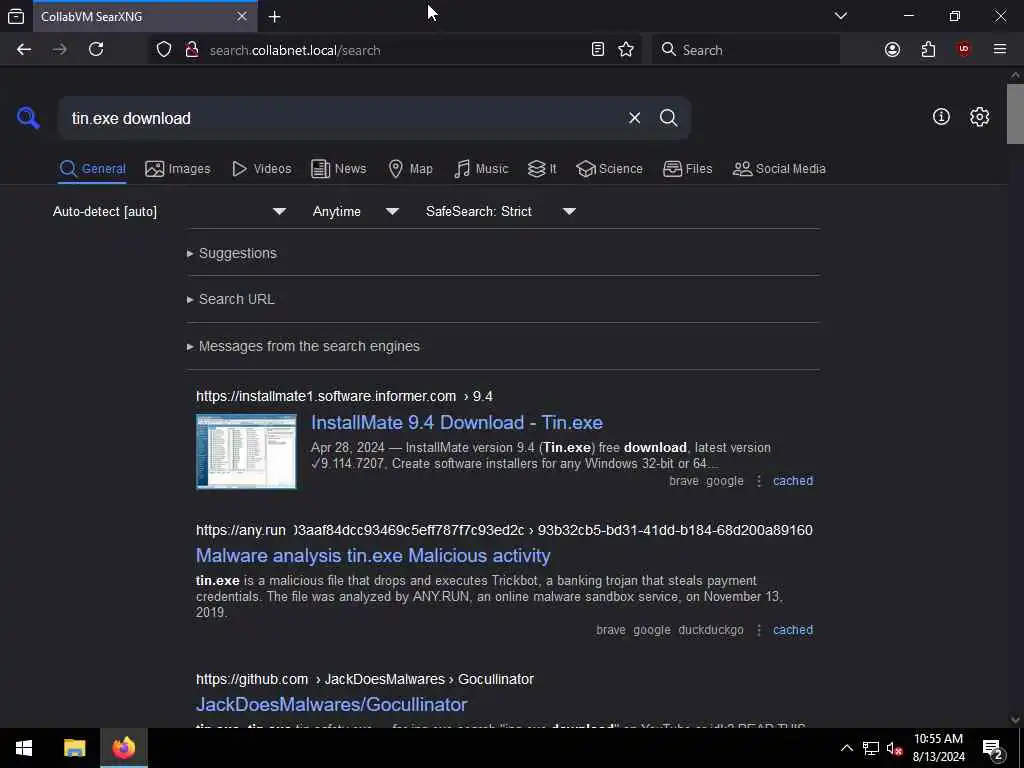This screenshot has height=768, width=1024.
Task: Click scrollbar down arrow
Action: tap(1015, 720)
